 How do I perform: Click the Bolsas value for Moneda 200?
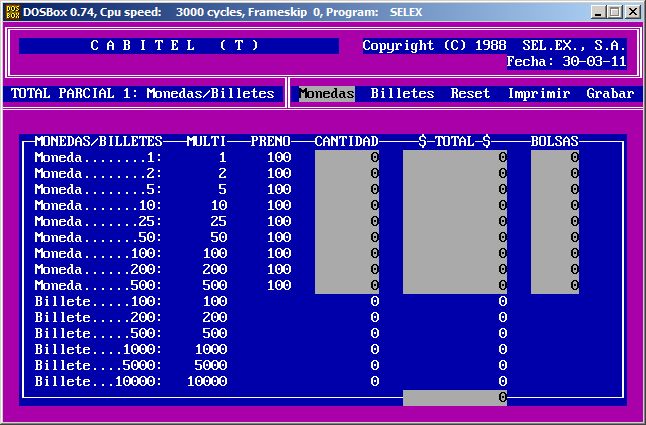pyautogui.click(x=555, y=270)
